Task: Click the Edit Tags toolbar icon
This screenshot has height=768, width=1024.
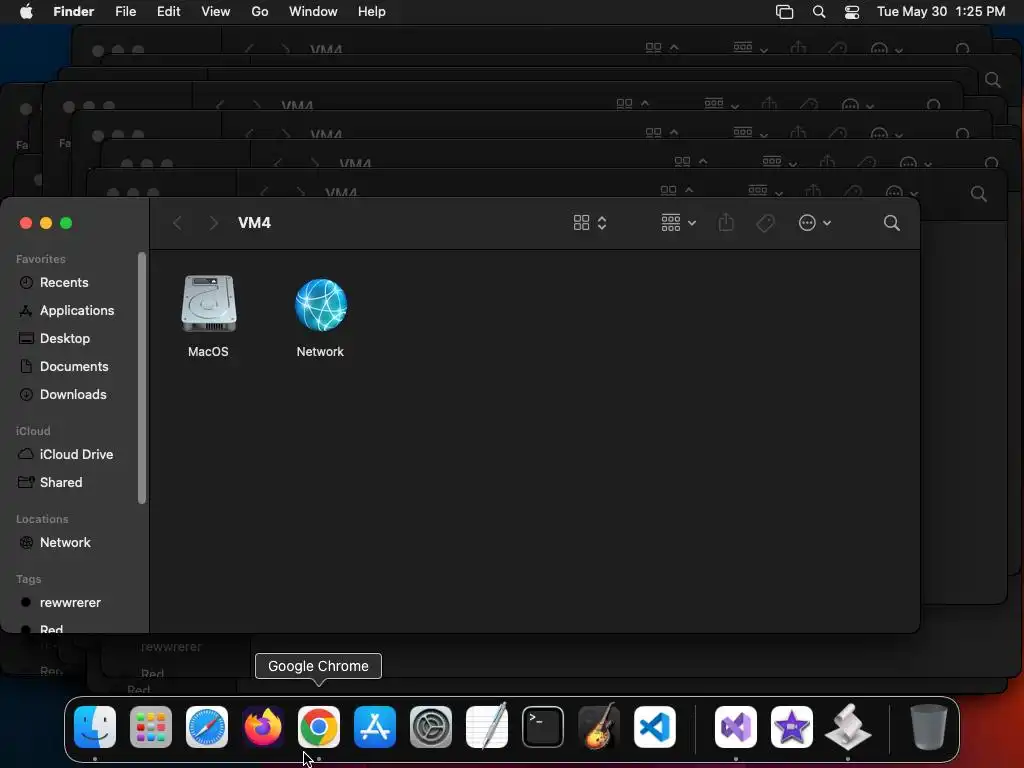Action: (765, 223)
